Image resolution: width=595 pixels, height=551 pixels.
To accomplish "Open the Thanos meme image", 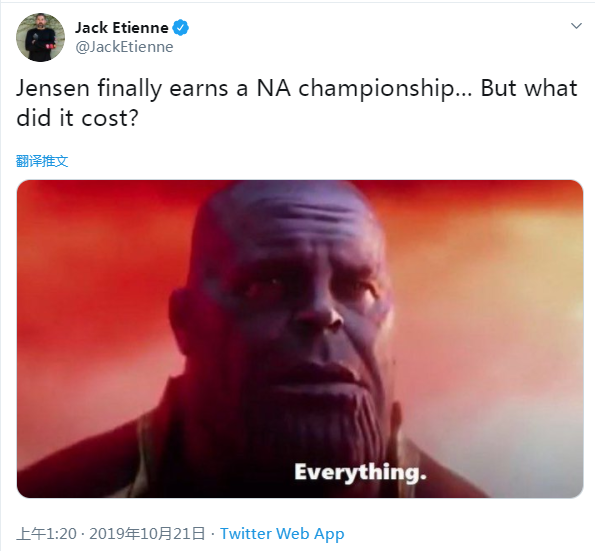I will pos(300,338).
